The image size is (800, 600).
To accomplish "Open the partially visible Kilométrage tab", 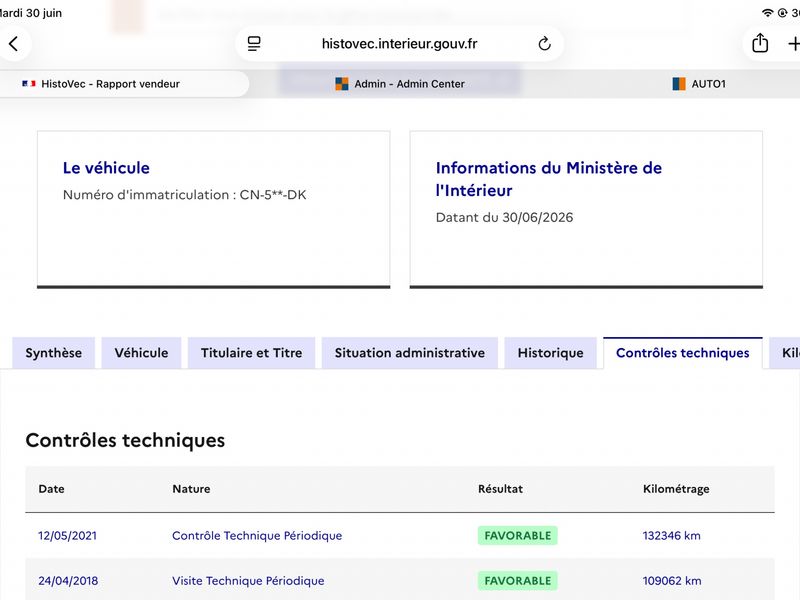I will click(x=786, y=353).
